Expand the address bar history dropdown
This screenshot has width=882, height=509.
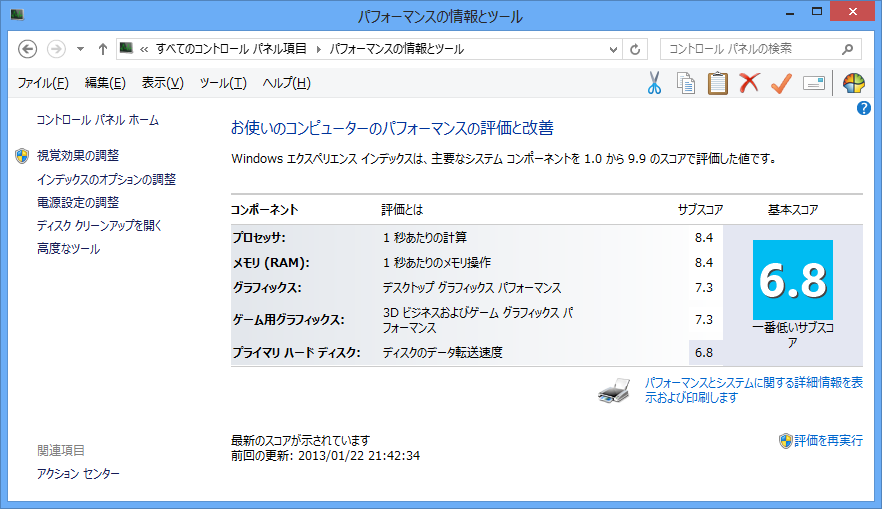[x=613, y=49]
